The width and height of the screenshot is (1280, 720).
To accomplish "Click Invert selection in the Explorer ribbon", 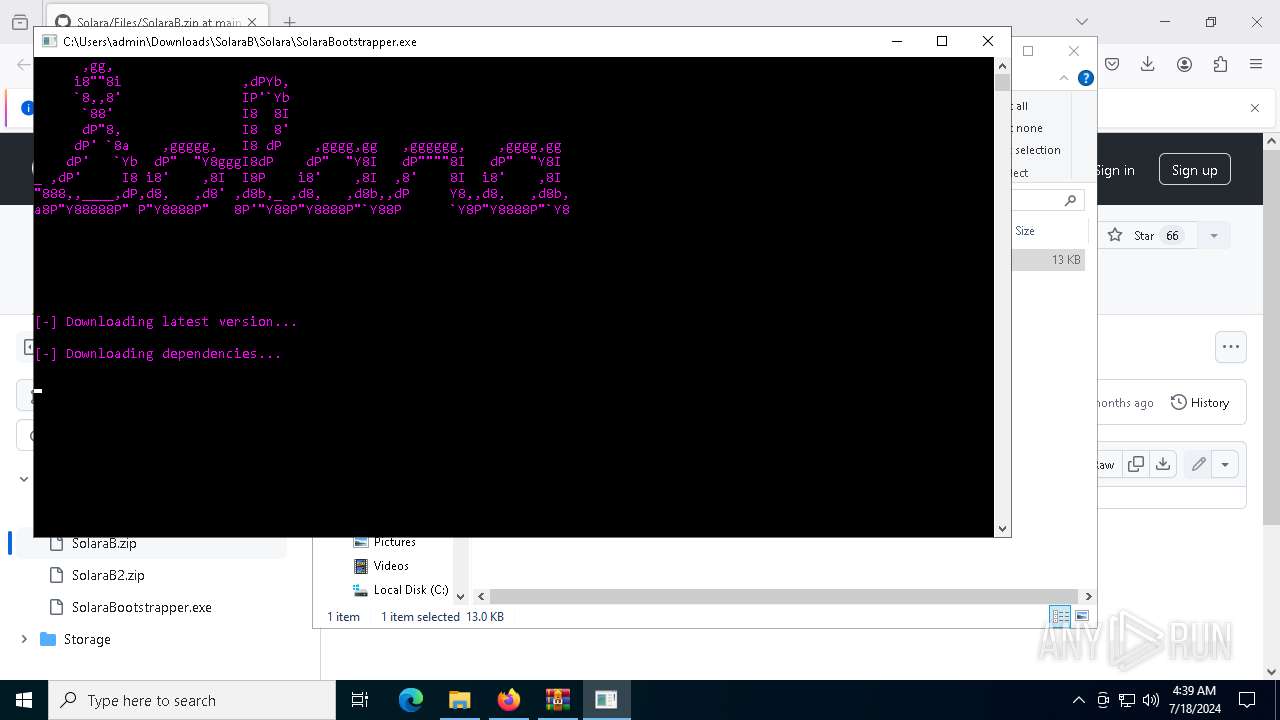I will point(1036,150).
